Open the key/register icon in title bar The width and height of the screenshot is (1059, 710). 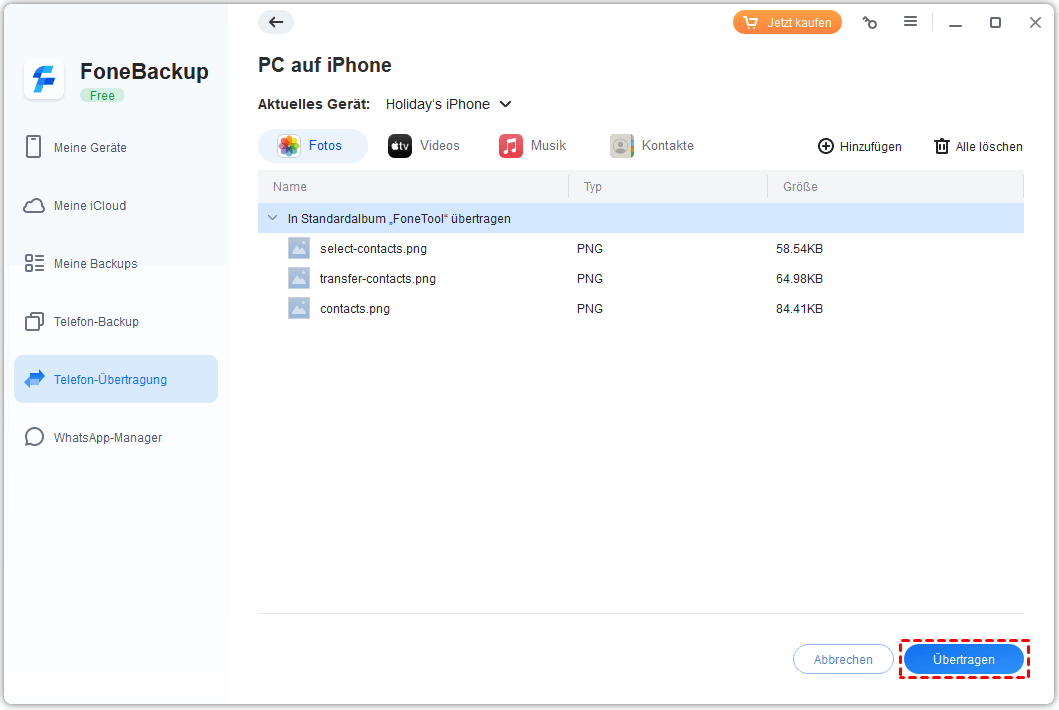pos(870,23)
